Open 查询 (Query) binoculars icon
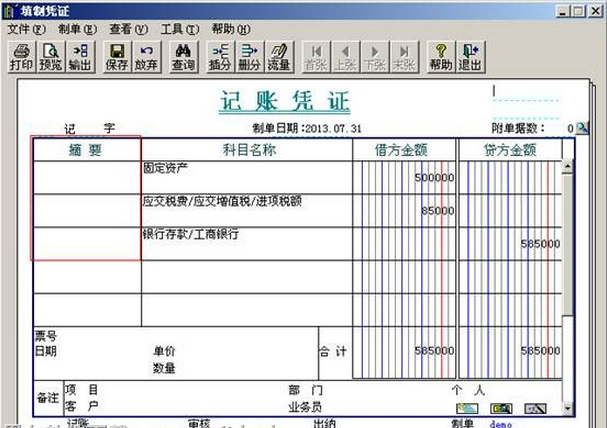The height and width of the screenshot is (428, 607). (x=183, y=56)
